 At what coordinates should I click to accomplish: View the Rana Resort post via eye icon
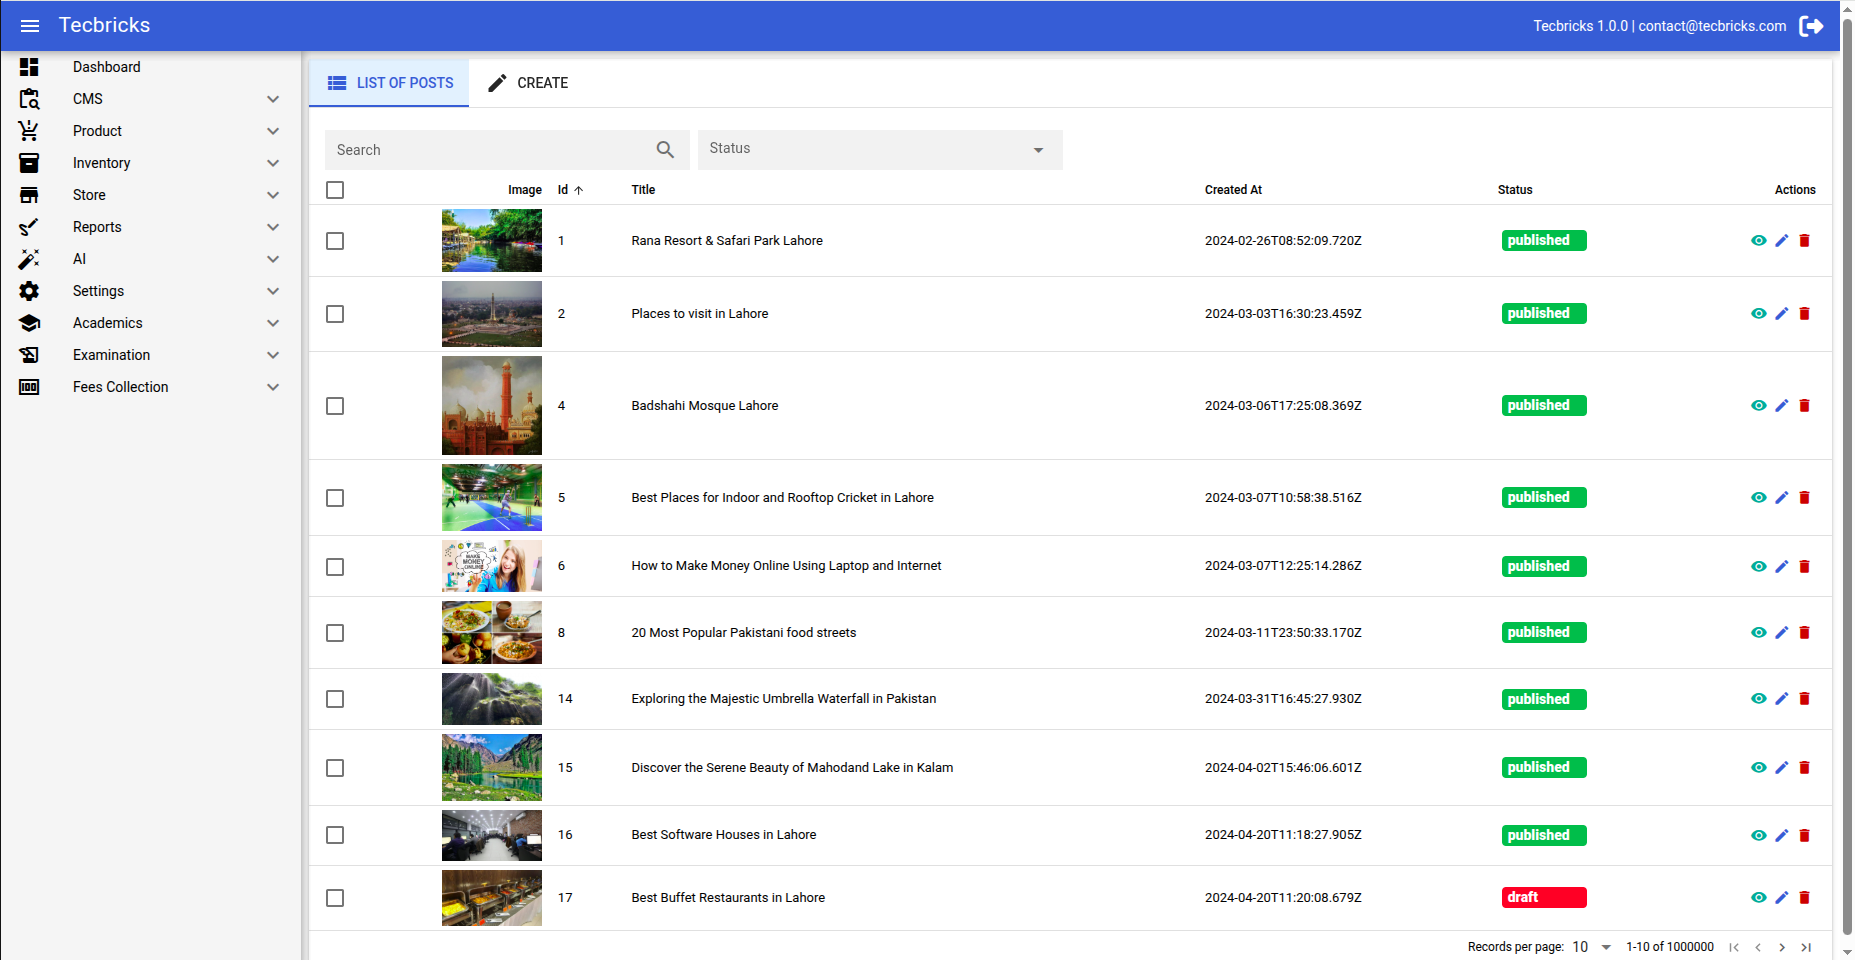click(1759, 241)
